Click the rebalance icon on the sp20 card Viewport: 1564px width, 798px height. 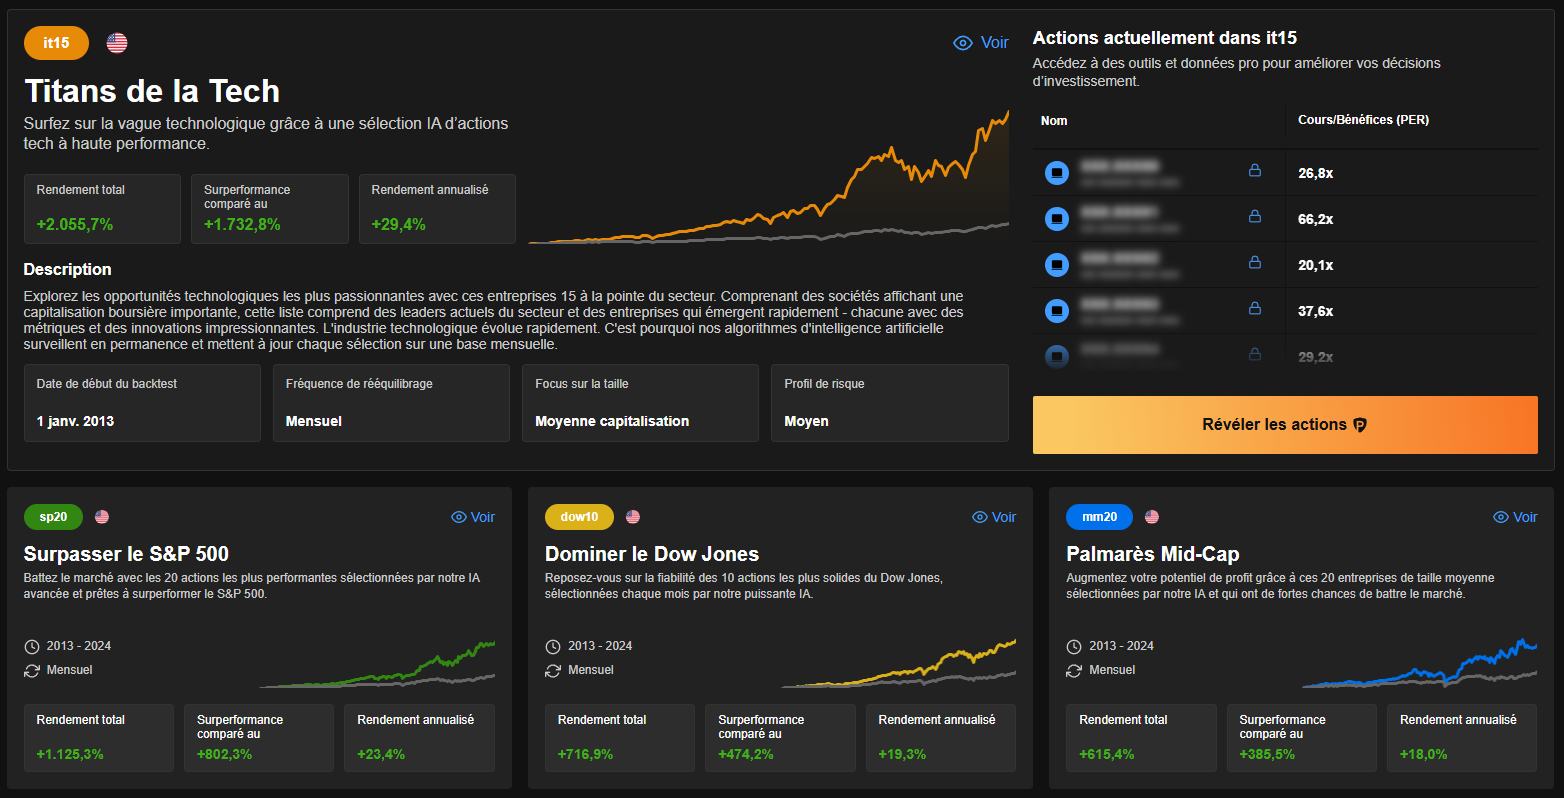[x=32, y=671]
